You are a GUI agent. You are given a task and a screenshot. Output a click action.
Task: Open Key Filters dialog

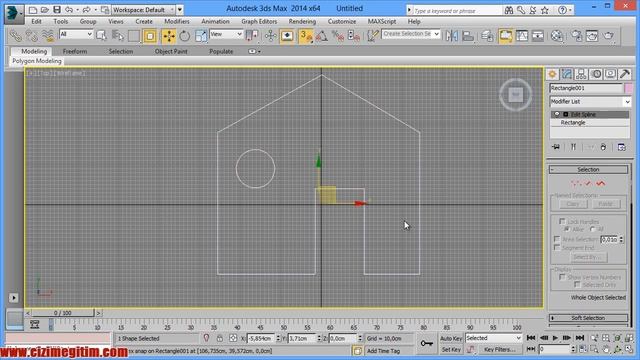click(499, 349)
